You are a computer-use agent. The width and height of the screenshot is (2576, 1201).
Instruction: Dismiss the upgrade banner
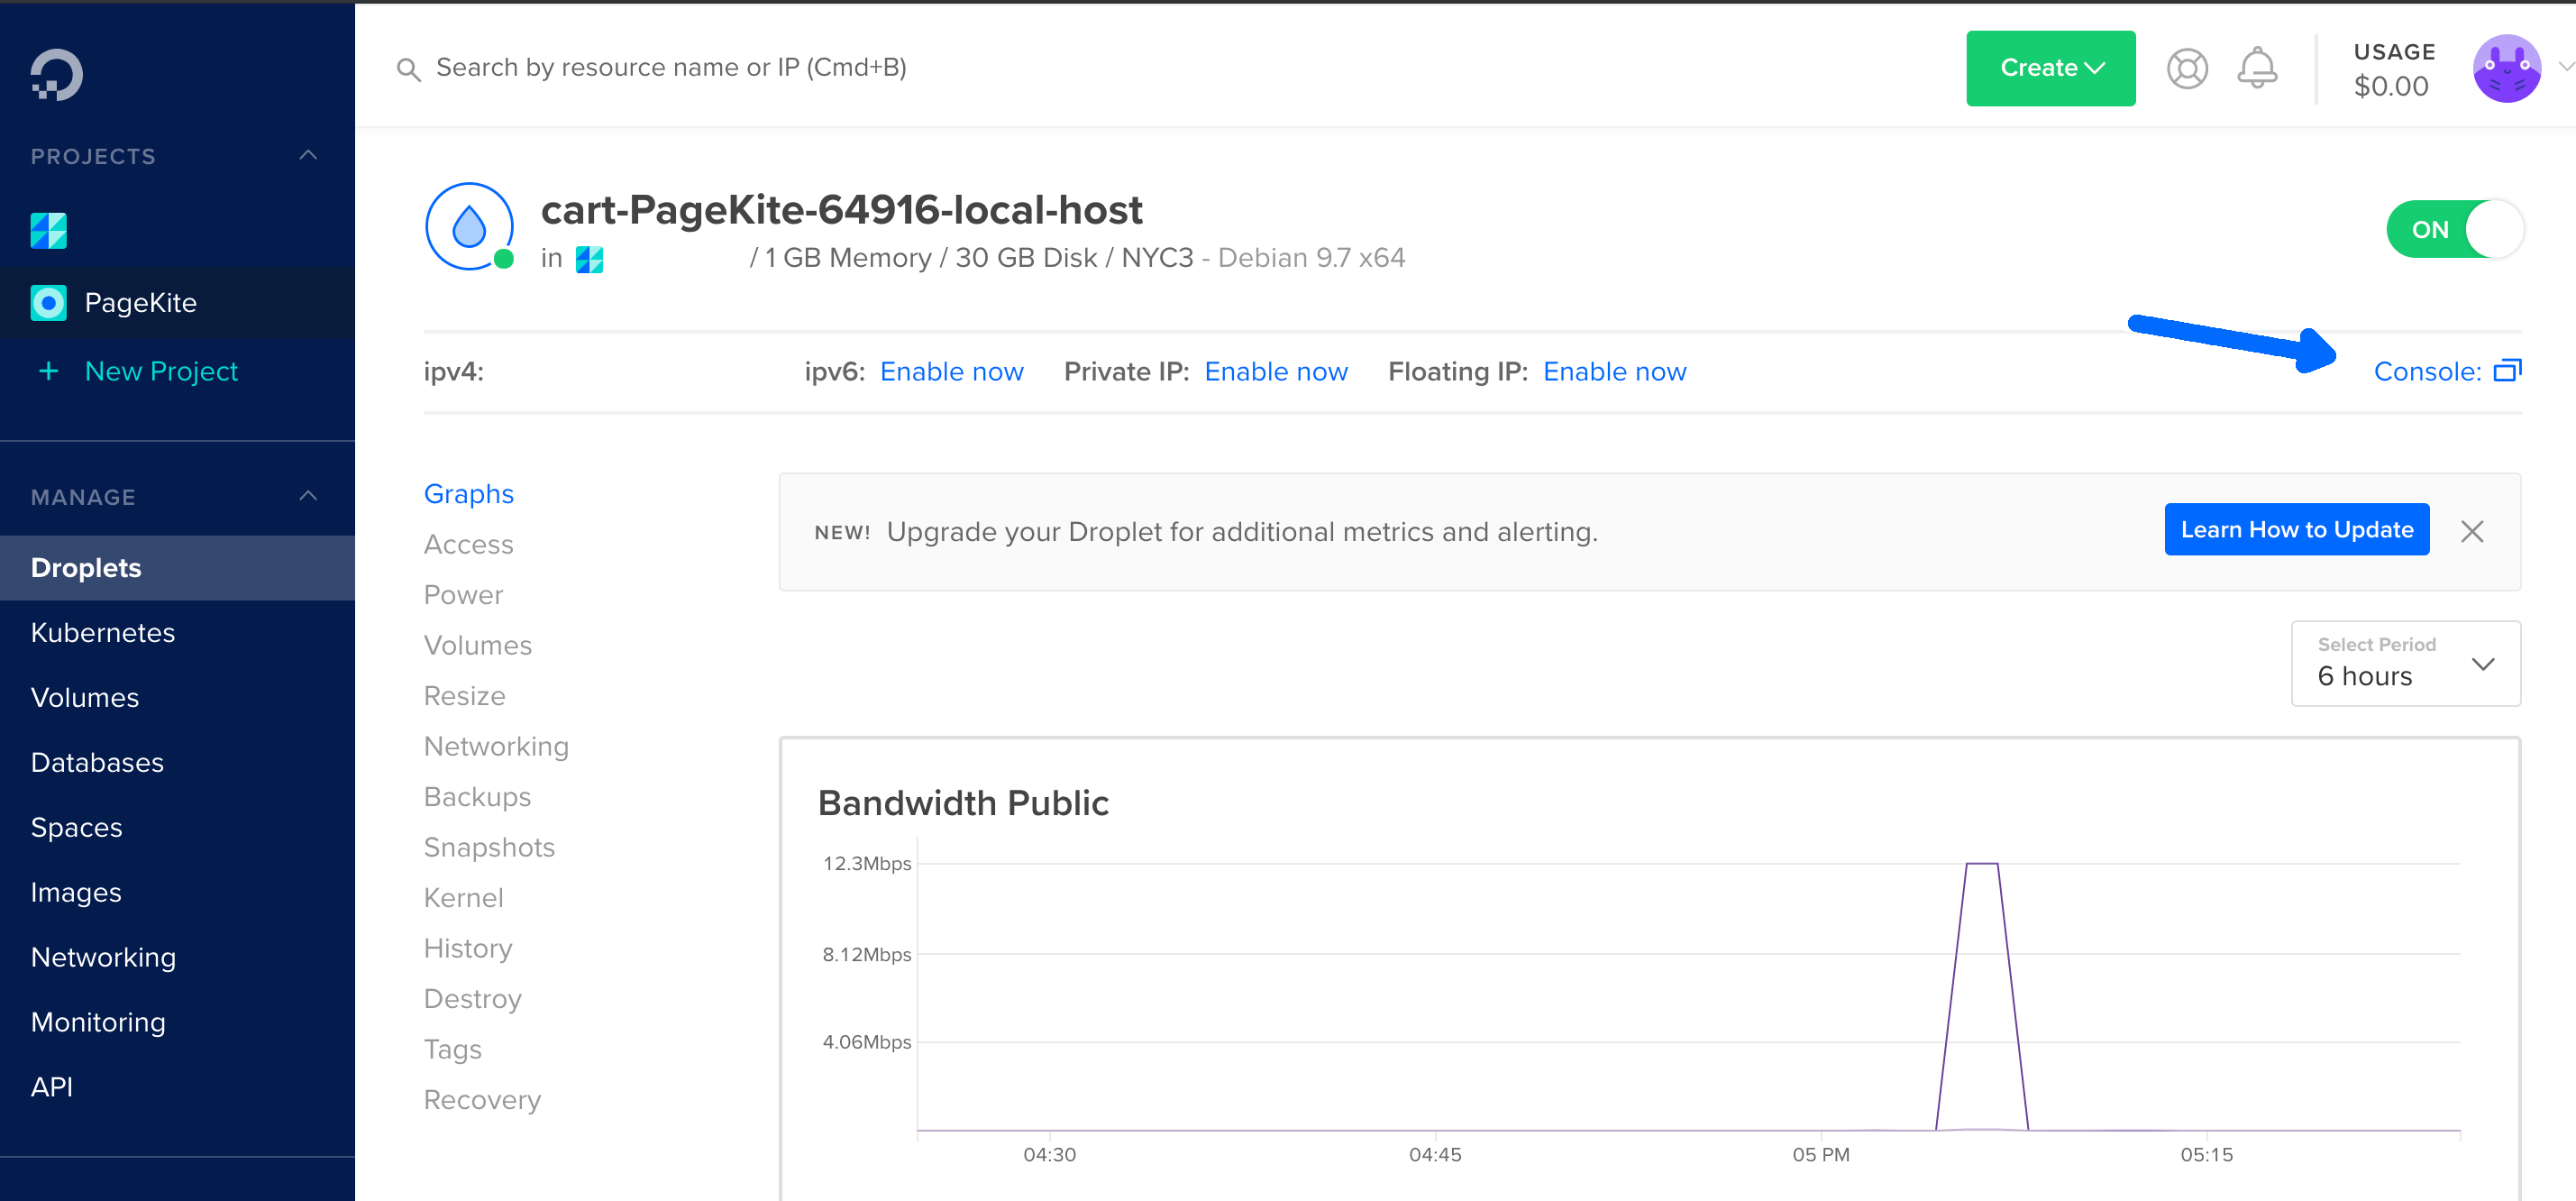pyautogui.click(x=2472, y=531)
